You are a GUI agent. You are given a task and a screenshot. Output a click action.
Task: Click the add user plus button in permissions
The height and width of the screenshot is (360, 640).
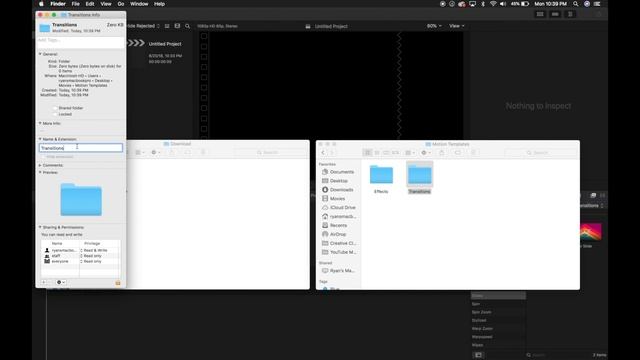(x=44, y=282)
